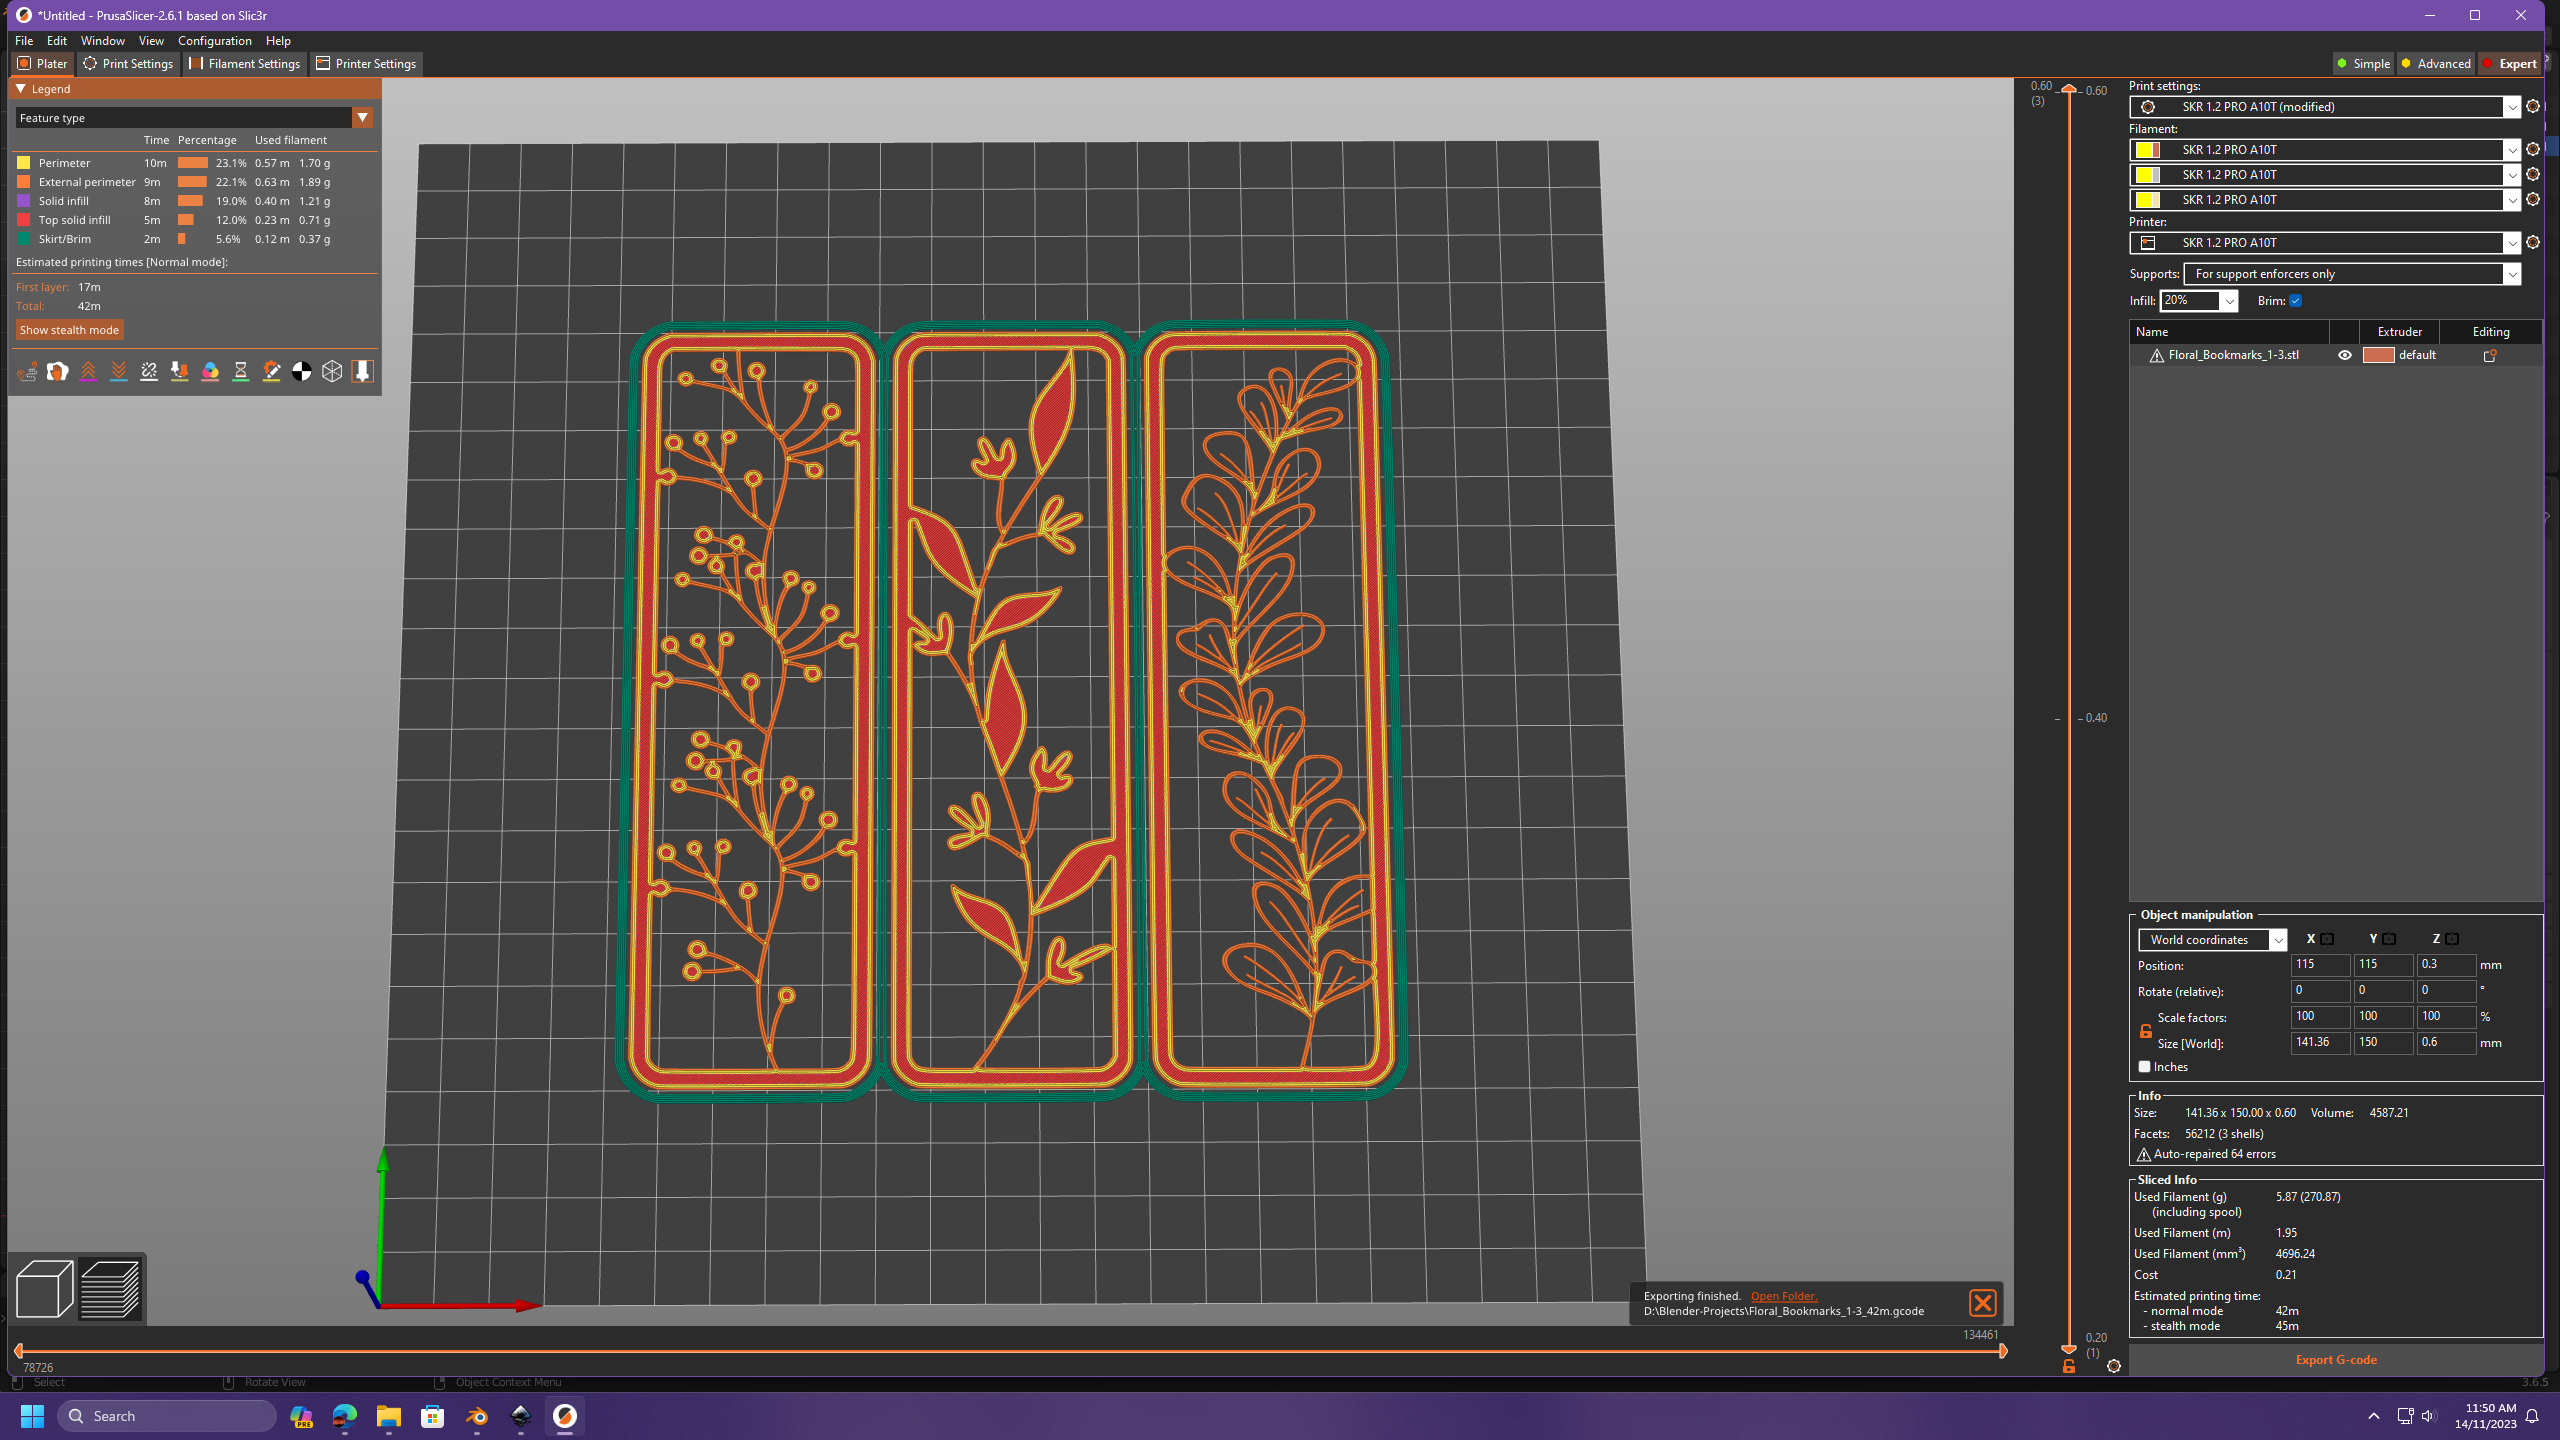The width and height of the screenshot is (2560, 1440).
Task: Toggle tool marker arrow icon
Action: (362, 372)
